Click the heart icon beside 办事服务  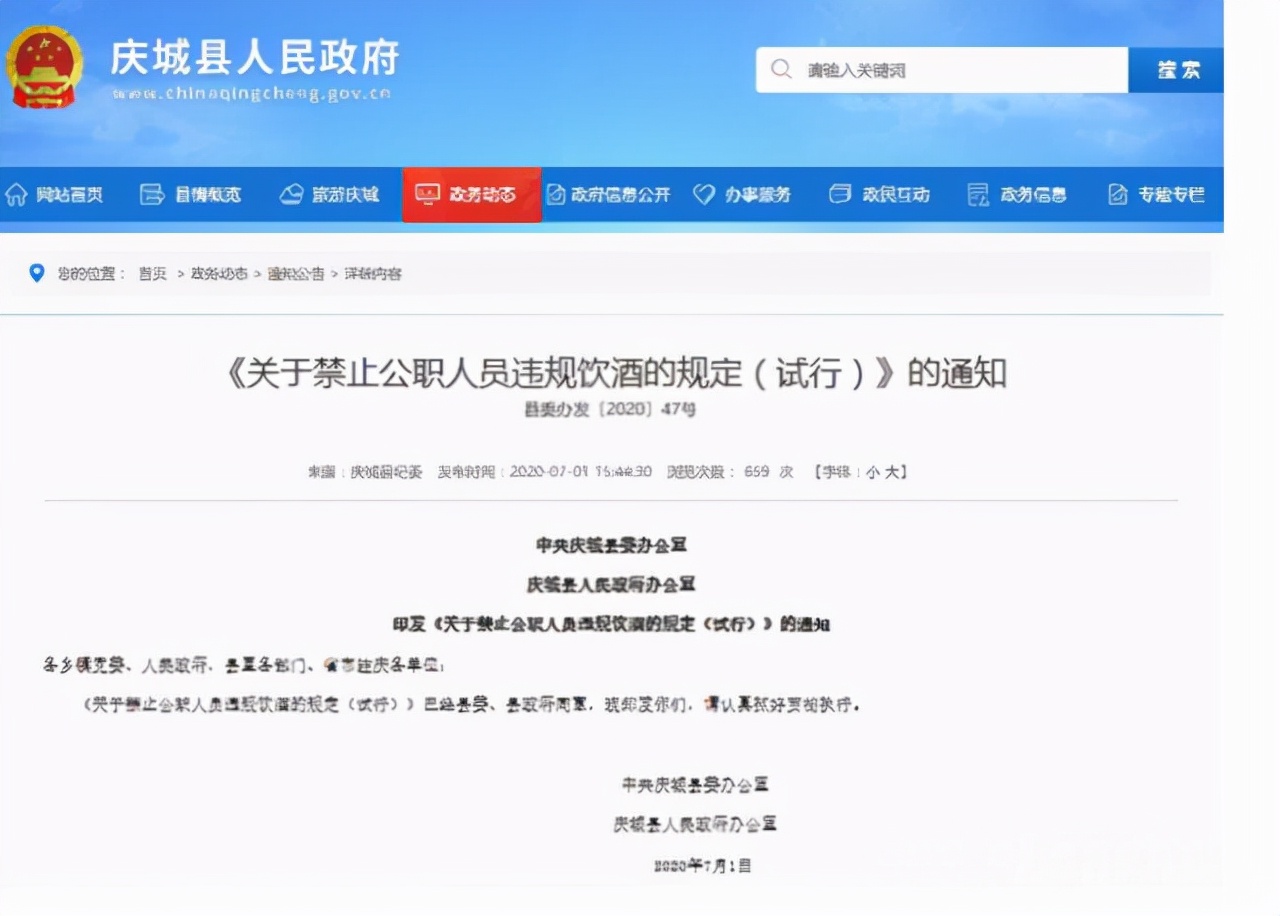703,195
